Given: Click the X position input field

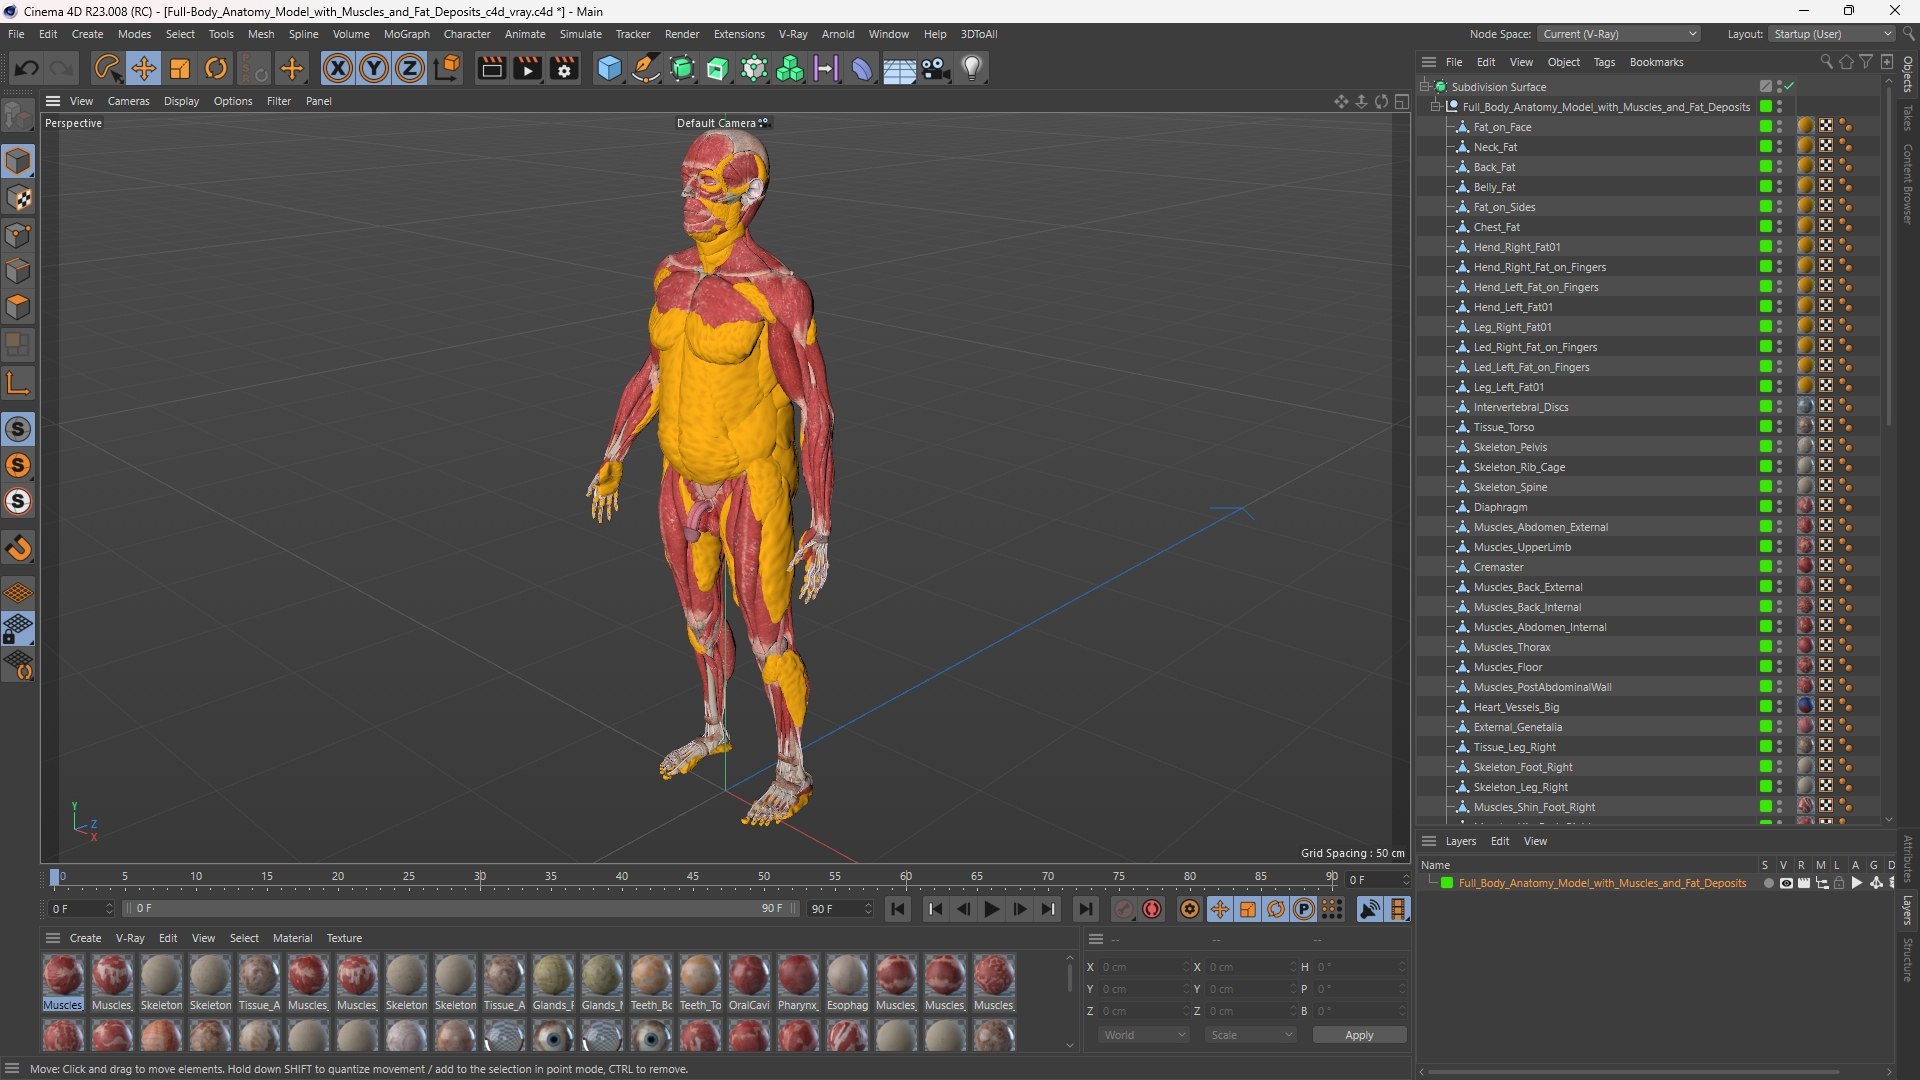Looking at the screenshot, I should 1143,967.
